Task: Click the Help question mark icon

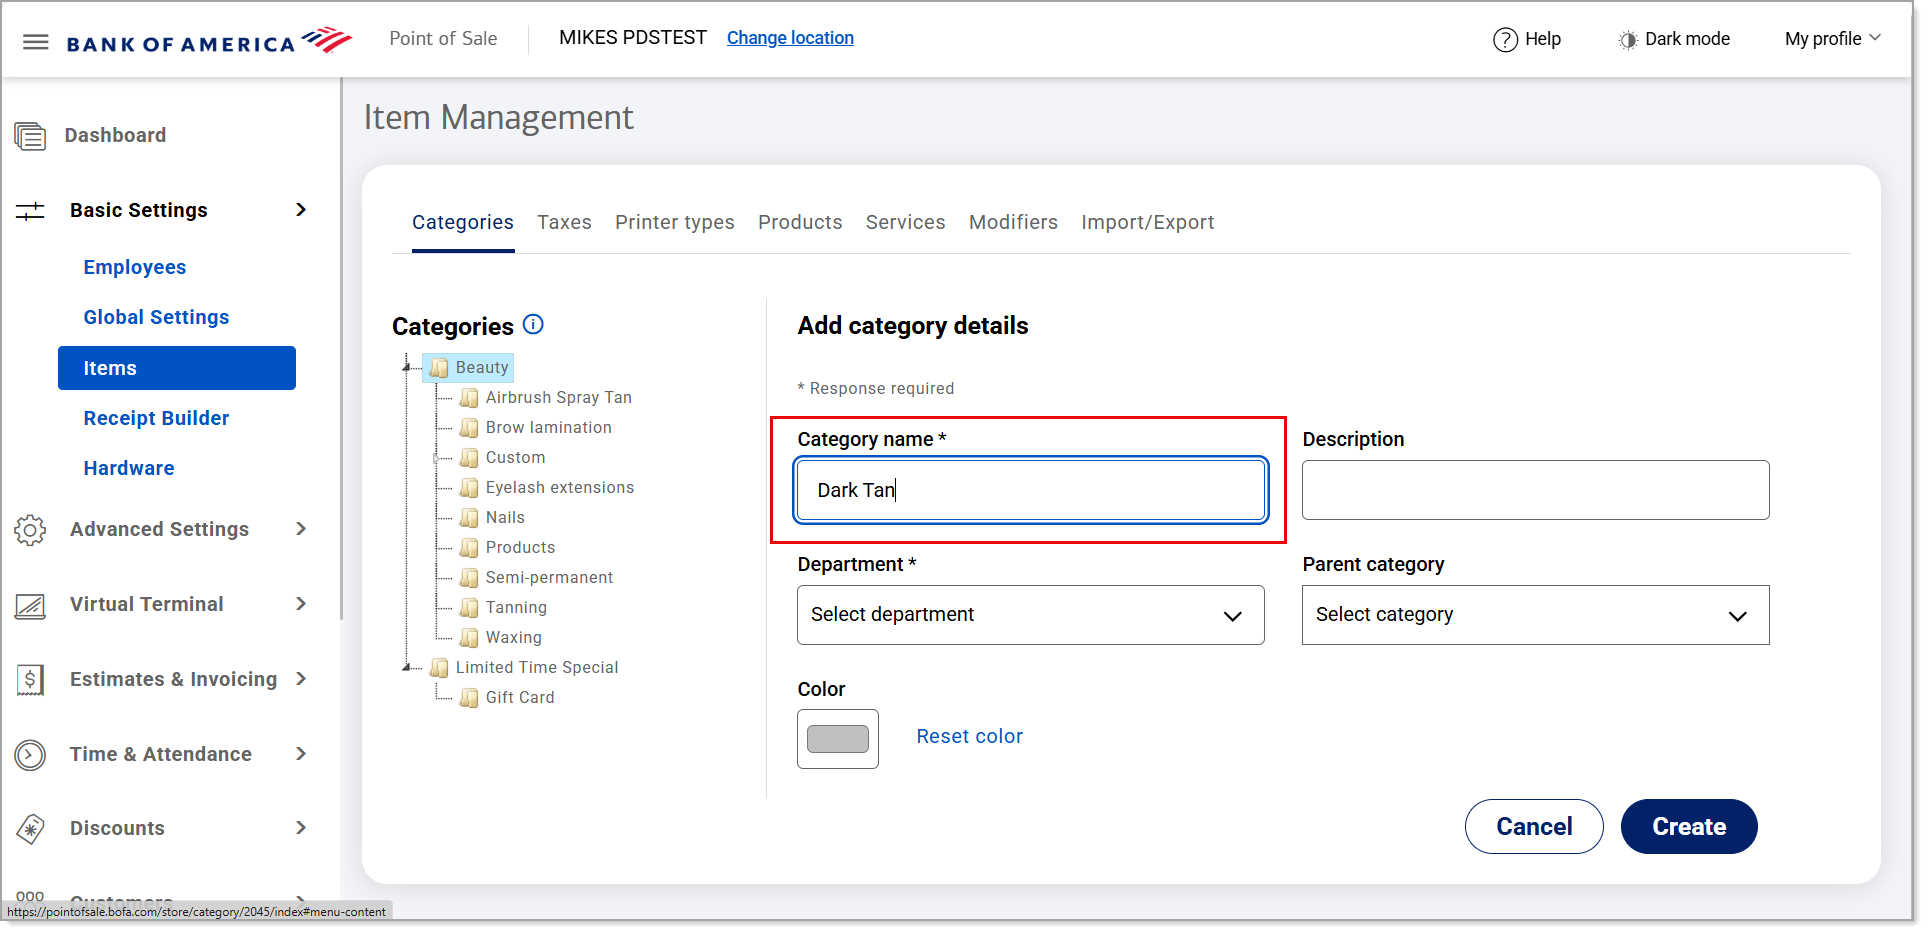Action: click(x=1505, y=39)
